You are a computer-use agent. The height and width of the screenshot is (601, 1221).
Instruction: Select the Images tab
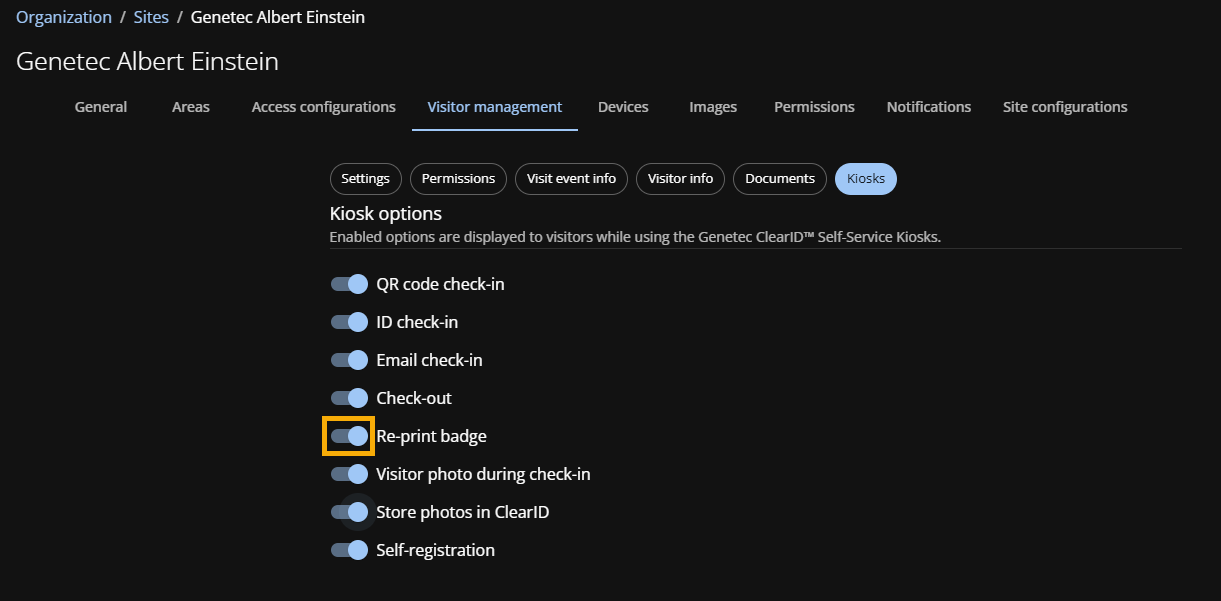pos(713,107)
